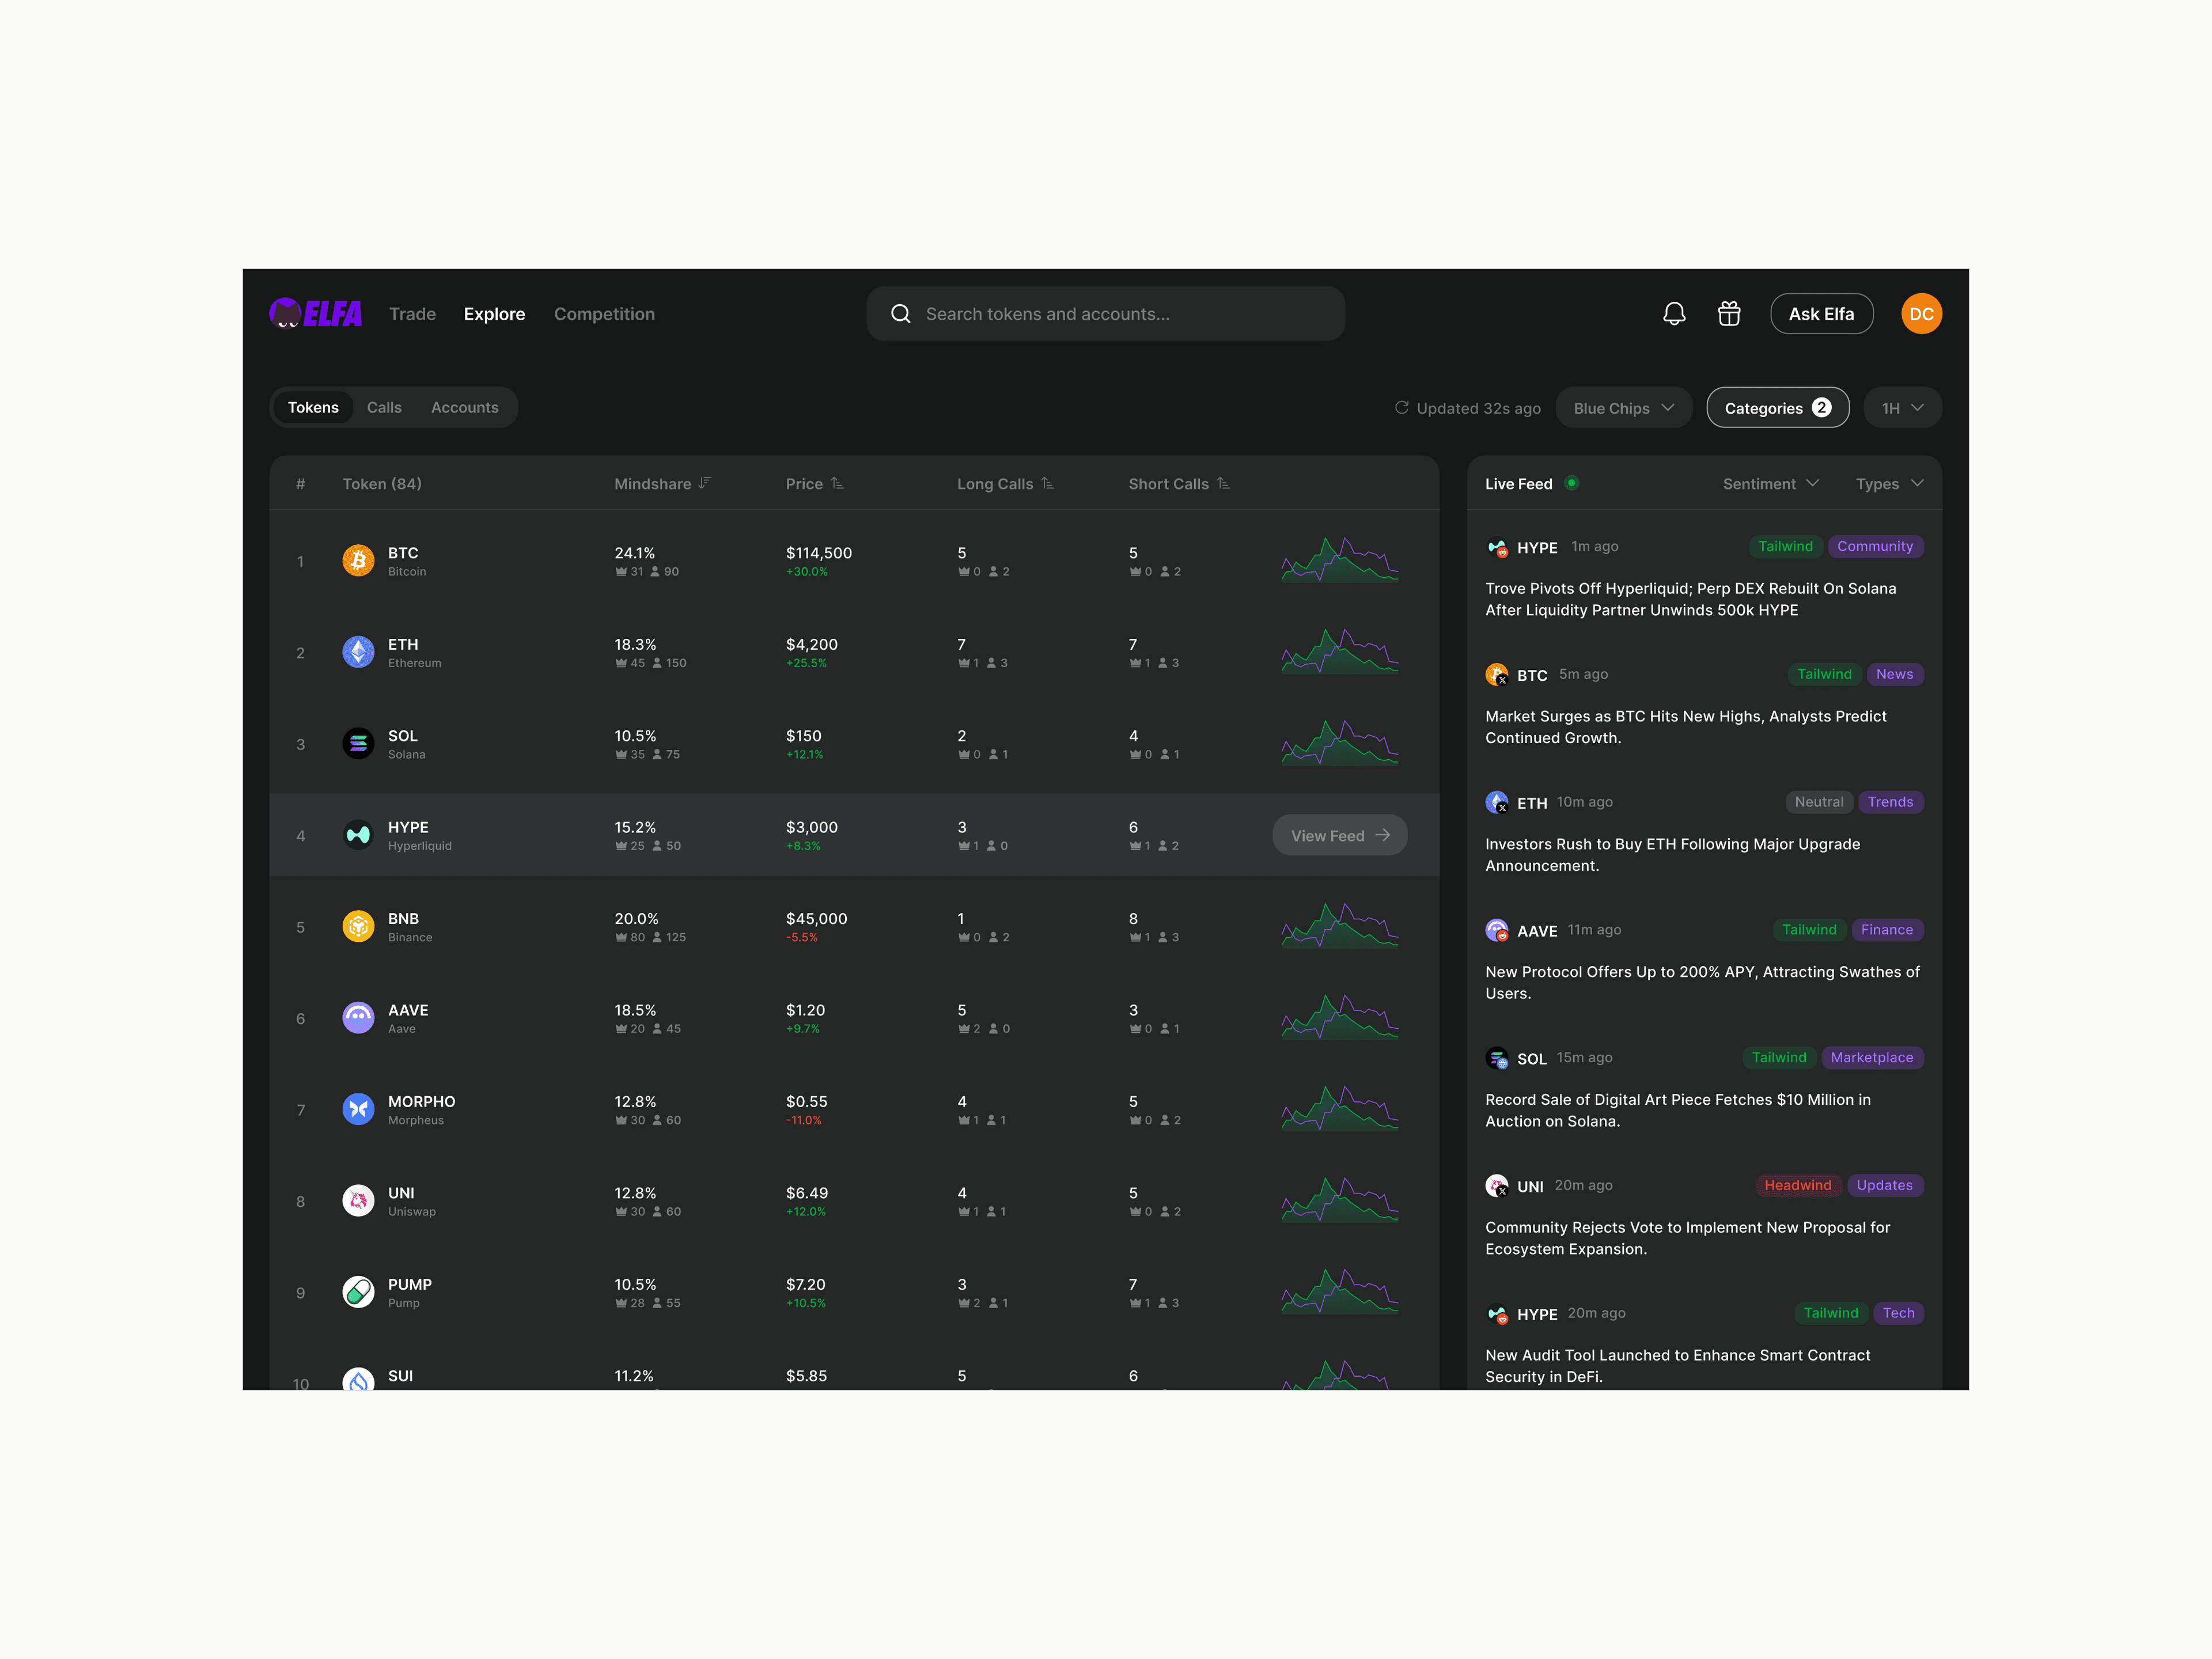The width and height of the screenshot is (2212, 1659).
Task: Click the Bitcoin token icon
Action: [358, 560]
